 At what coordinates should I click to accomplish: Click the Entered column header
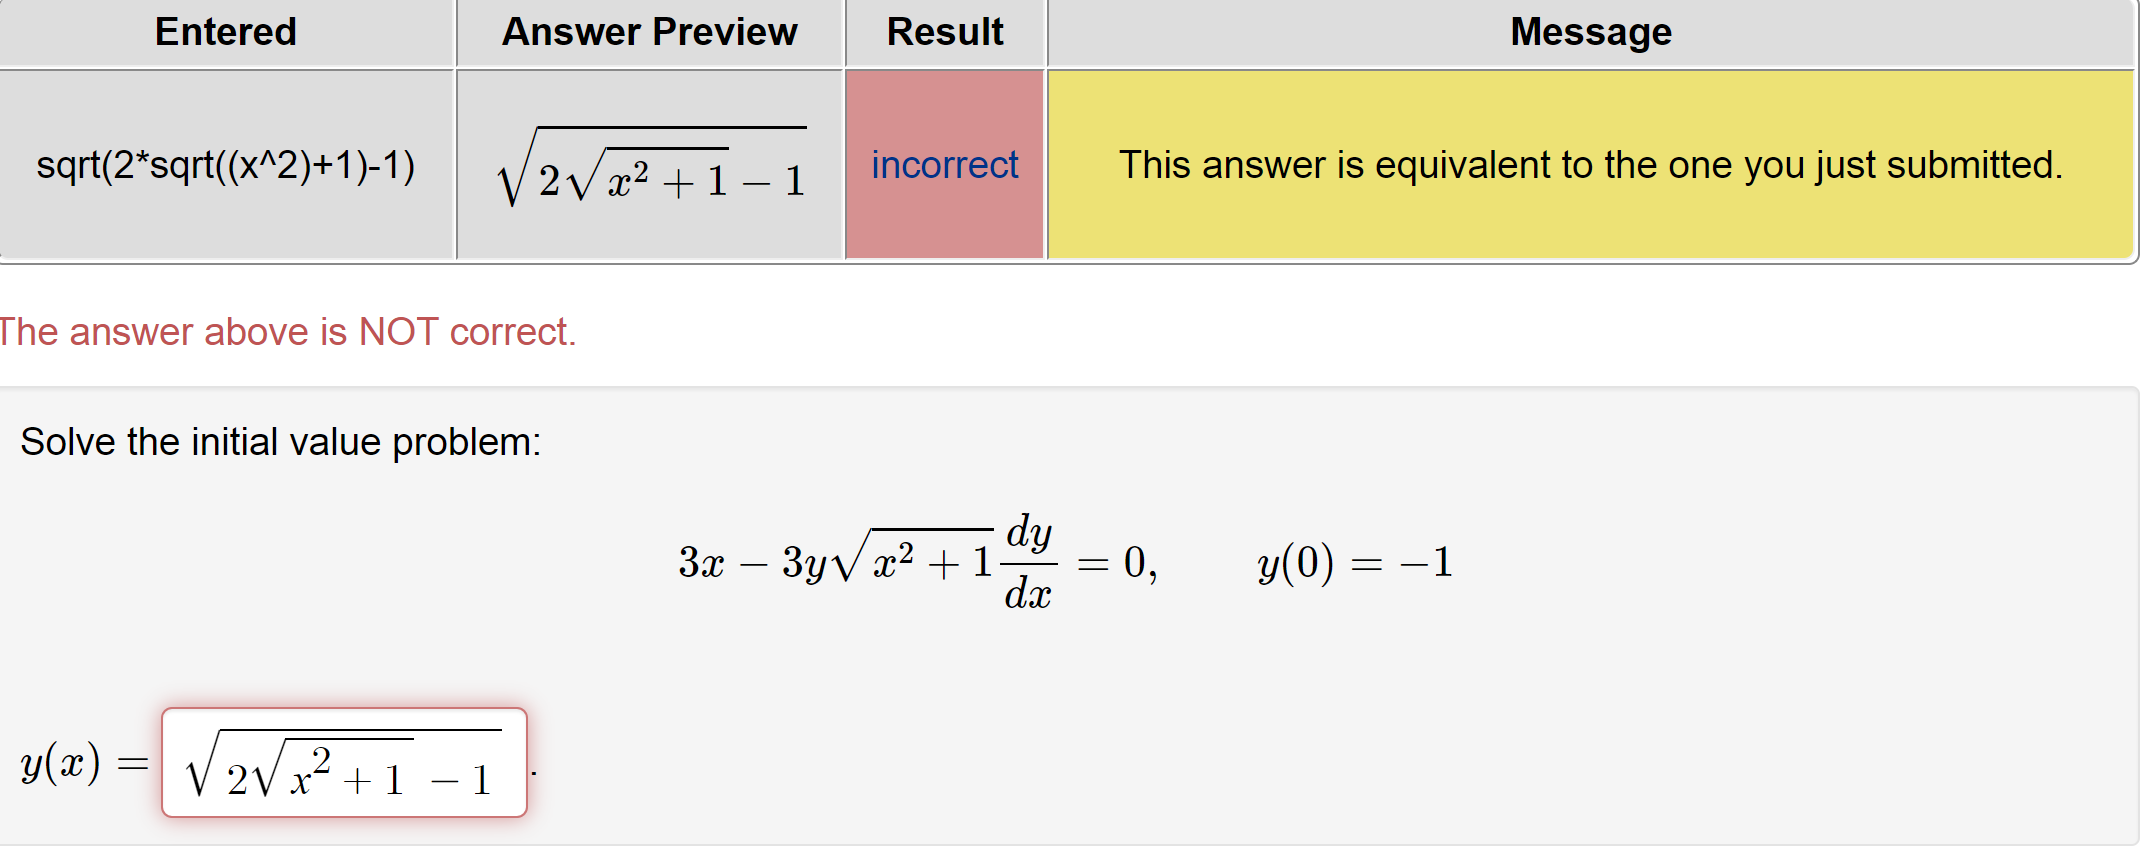pyautogui.click(x=224, y=31)
